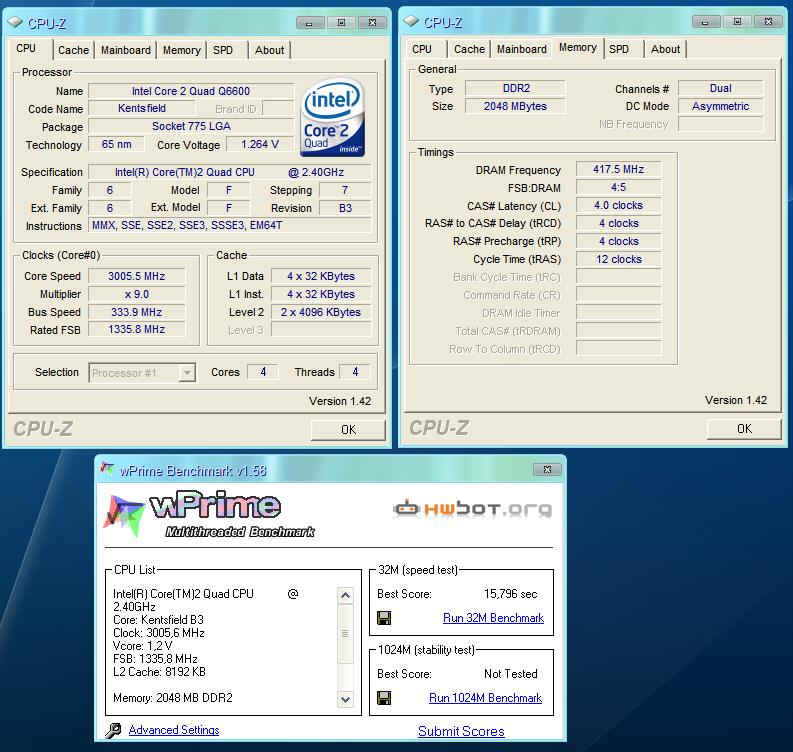The width and height of the screenshot is (793, 752).
Task: Click the memory Size field 2048 MBytes
Action: coord(515,106)
